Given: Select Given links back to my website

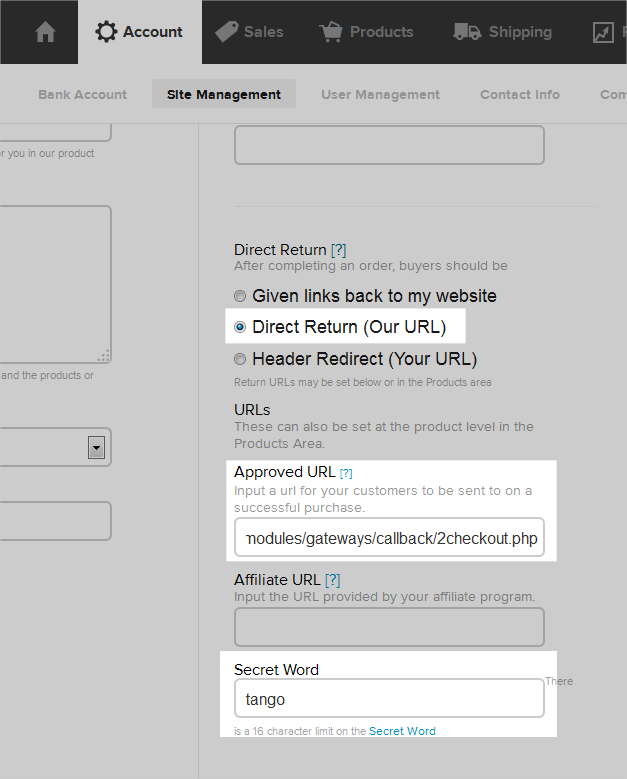Looking at the screenshot, I should [x=240, y=296].
